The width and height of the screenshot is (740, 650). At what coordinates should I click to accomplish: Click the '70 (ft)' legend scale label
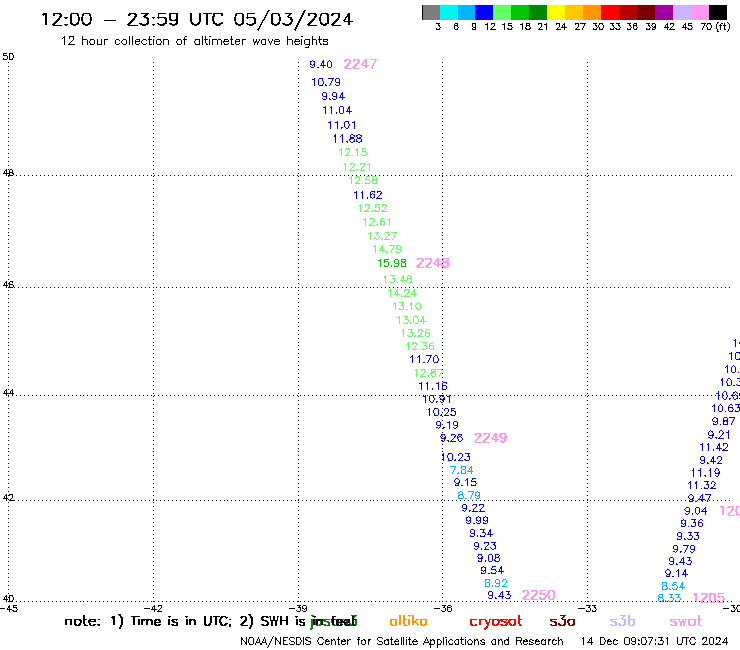(715, 27)
